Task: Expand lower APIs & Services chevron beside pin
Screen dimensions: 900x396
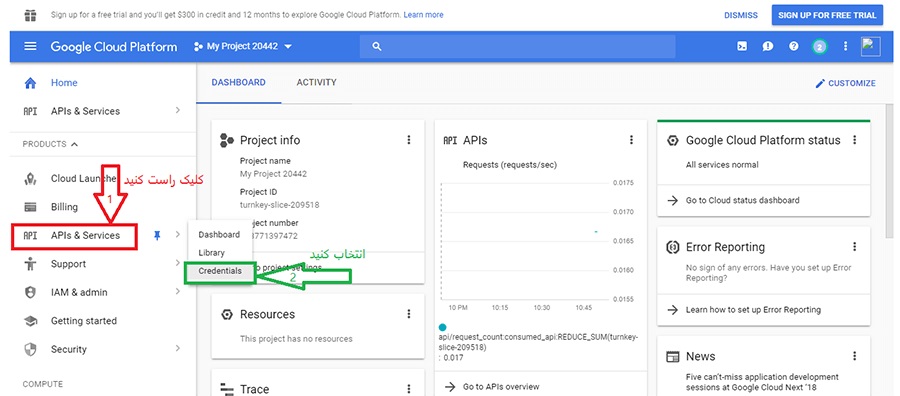Action: [x=177, y=234]
